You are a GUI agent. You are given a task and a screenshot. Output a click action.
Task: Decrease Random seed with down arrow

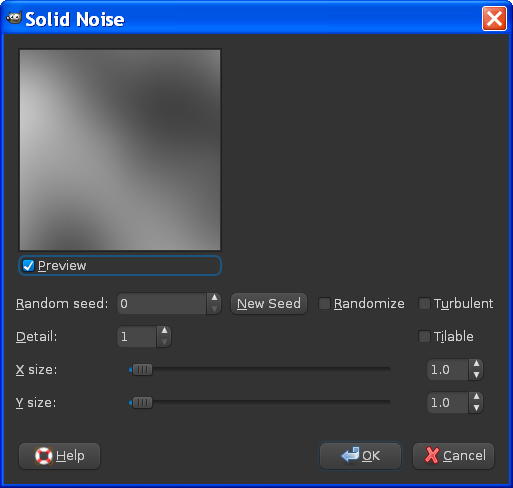coord(214,309)
